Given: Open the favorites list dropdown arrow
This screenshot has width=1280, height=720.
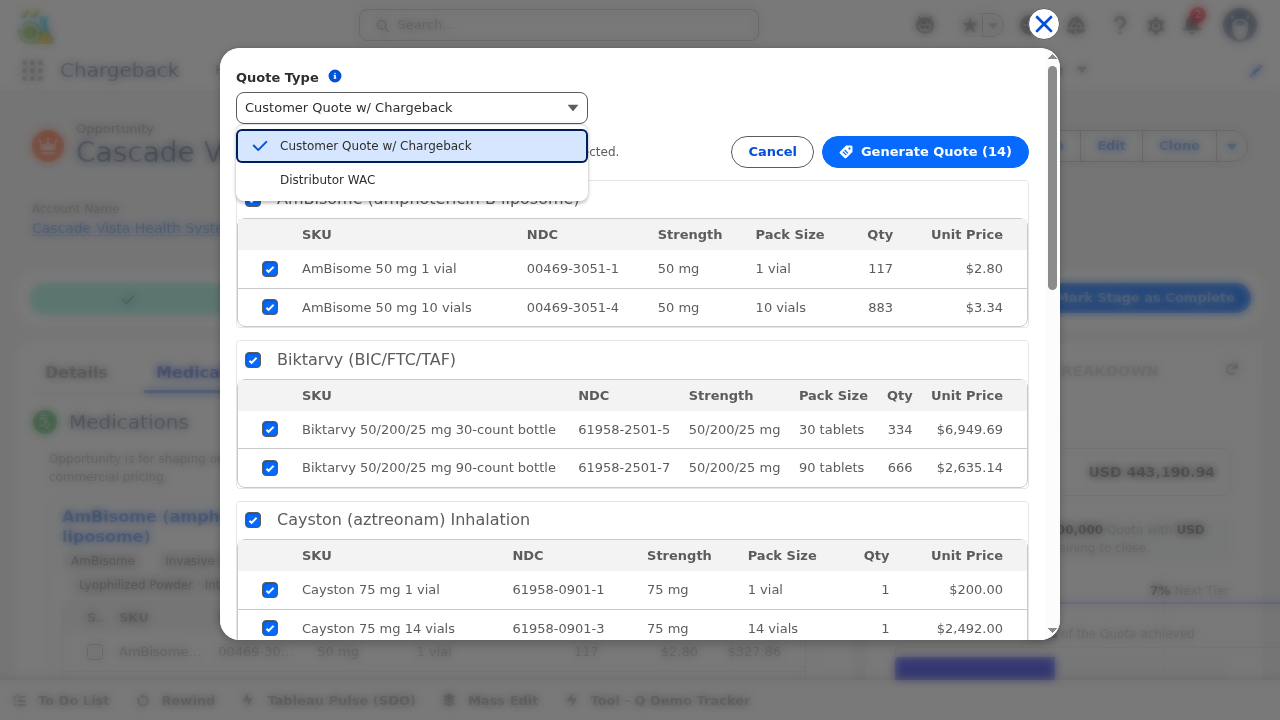Looking at the screenshot, I should click(992, 25).
